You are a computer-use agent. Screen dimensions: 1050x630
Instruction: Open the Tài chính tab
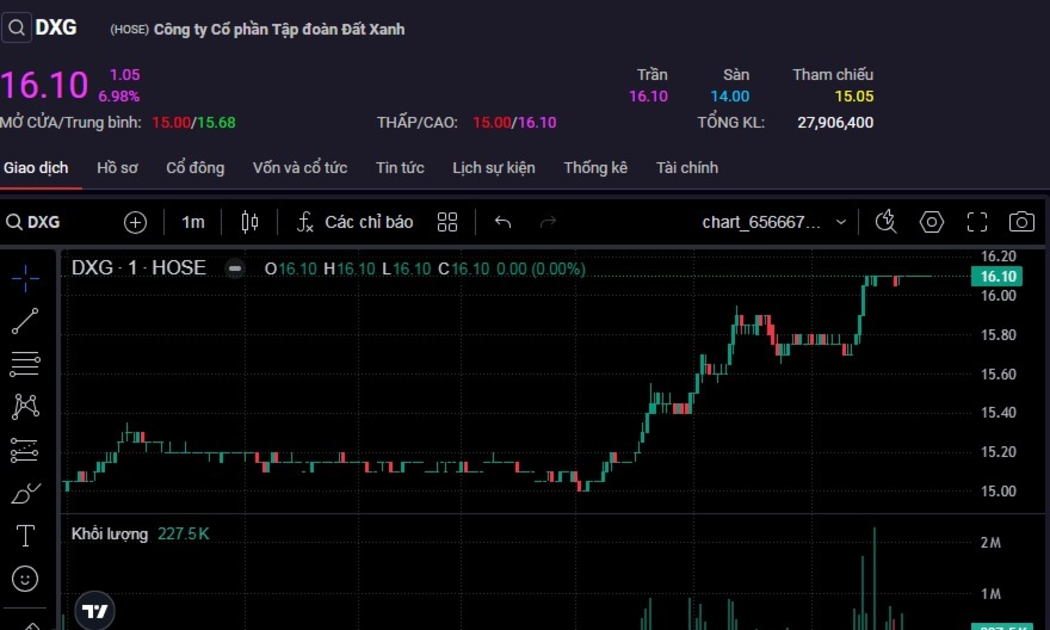pos(687,168)
